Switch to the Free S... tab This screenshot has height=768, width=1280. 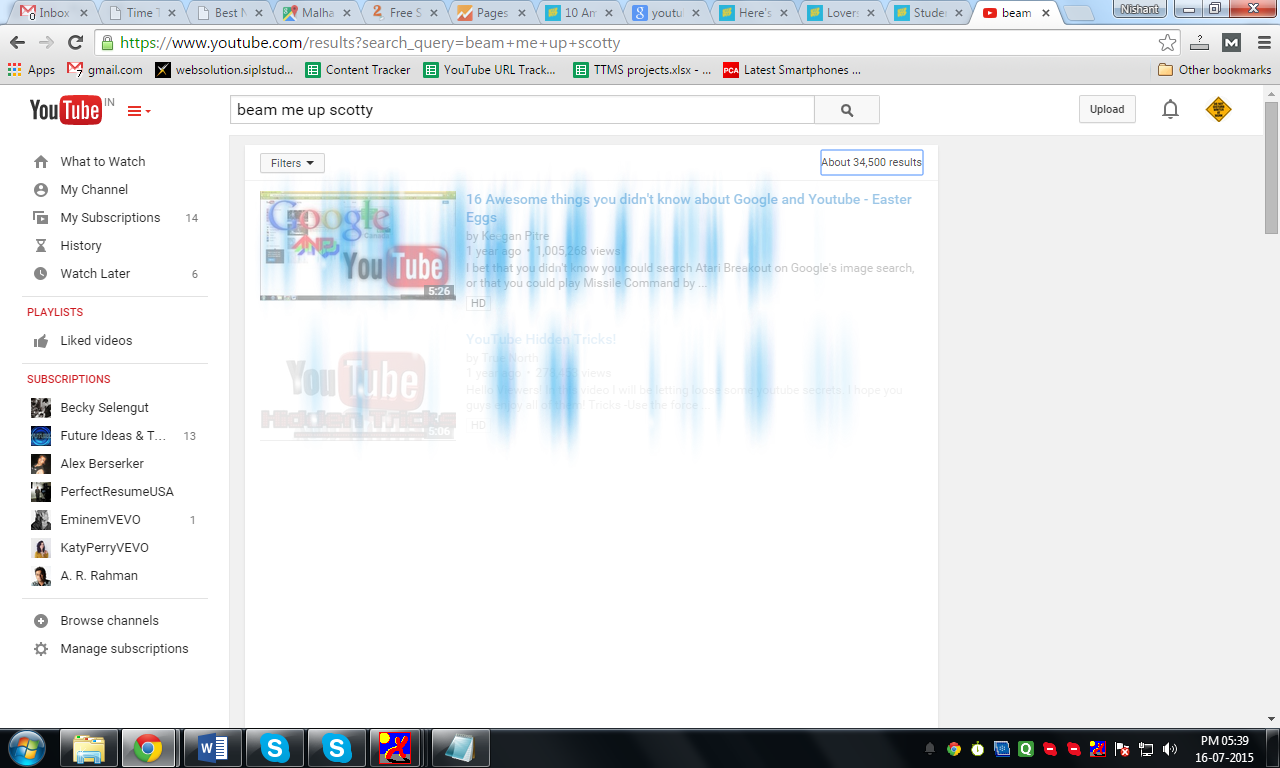pos(405,13)
